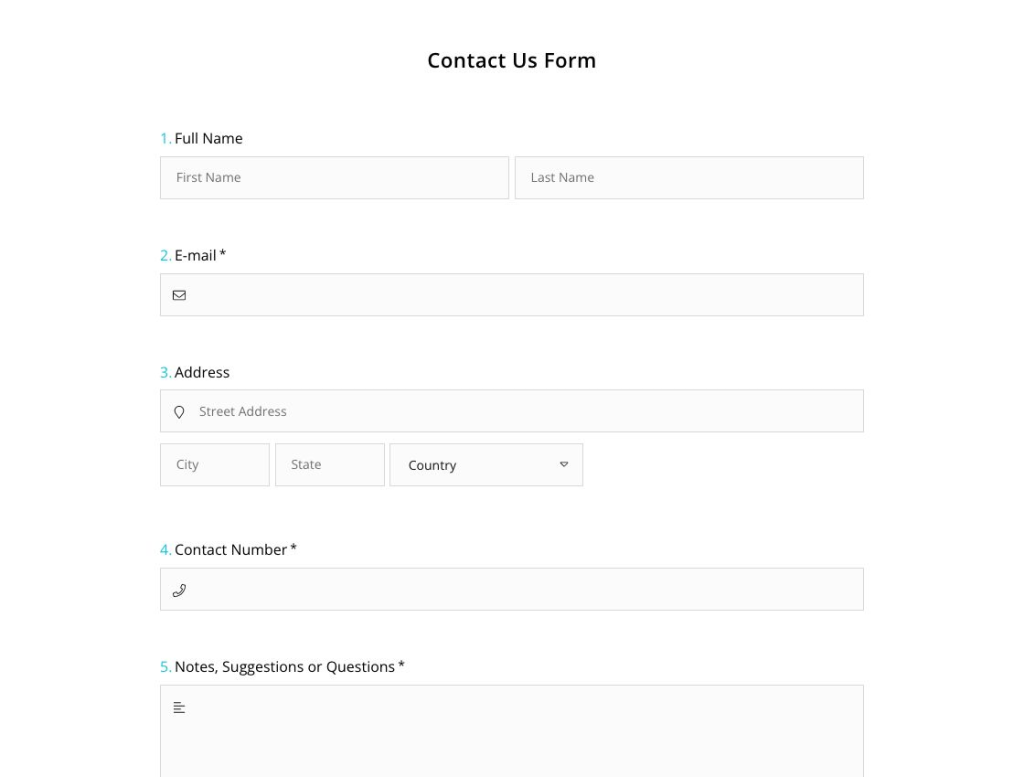This screenshot has width=1024, height=777.
Task: Click the chevron icon on Country selector
Action: [563, 464]
